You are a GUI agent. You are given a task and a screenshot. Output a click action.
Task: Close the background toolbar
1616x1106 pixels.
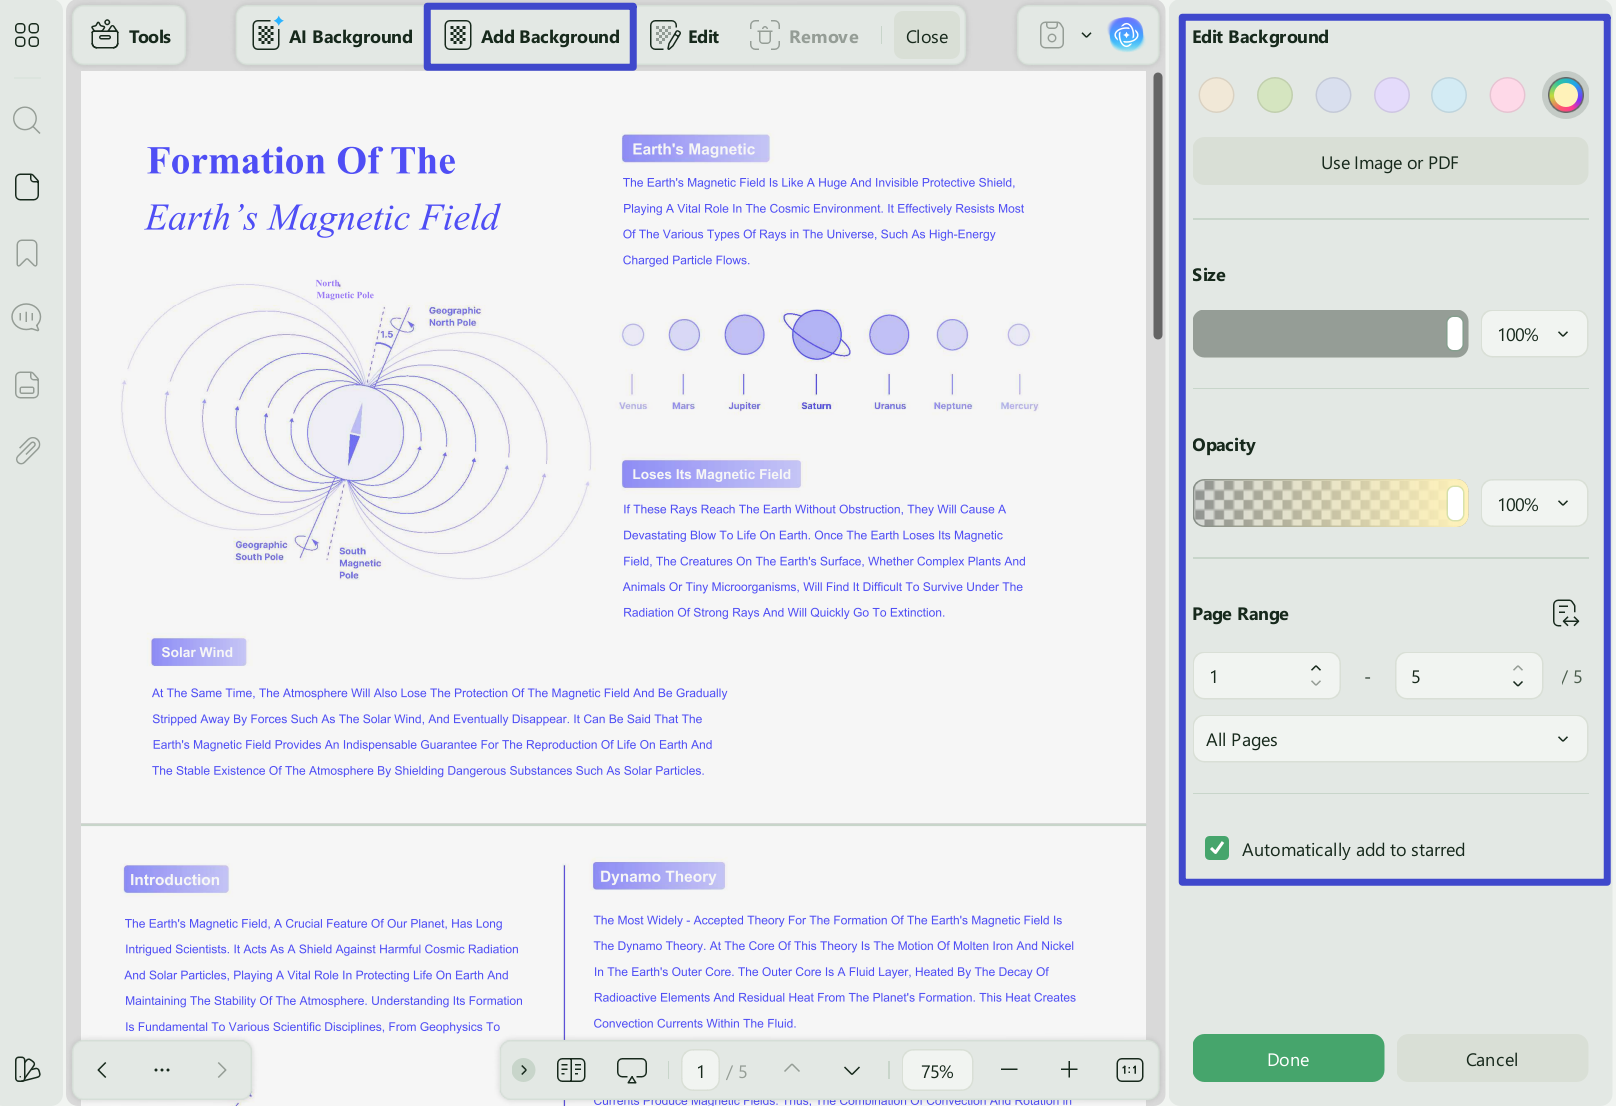[x=927, y=37]
